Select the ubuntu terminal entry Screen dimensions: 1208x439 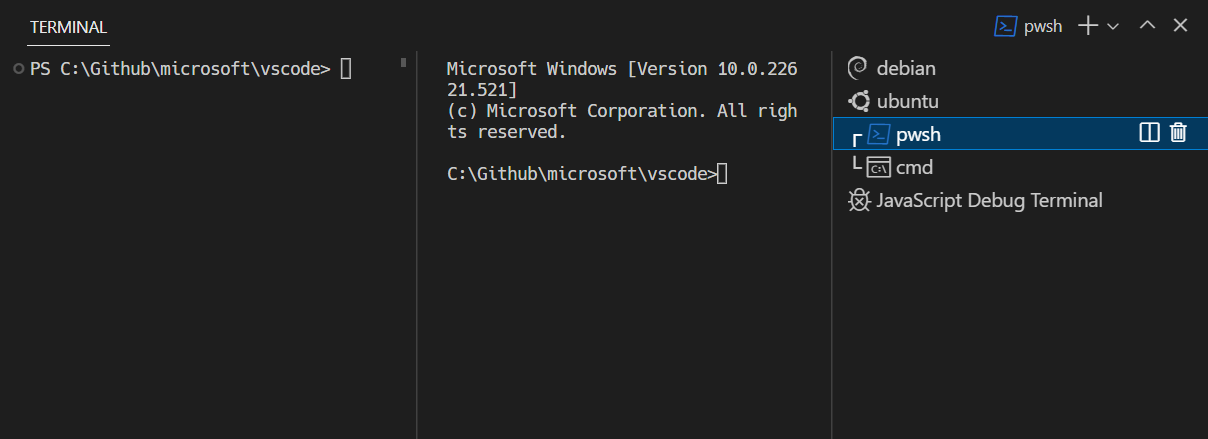[907, 101]
